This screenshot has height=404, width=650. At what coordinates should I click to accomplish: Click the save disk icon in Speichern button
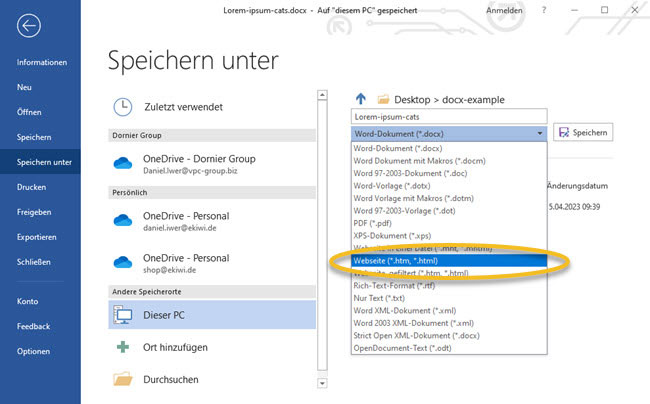click(564, 132)
